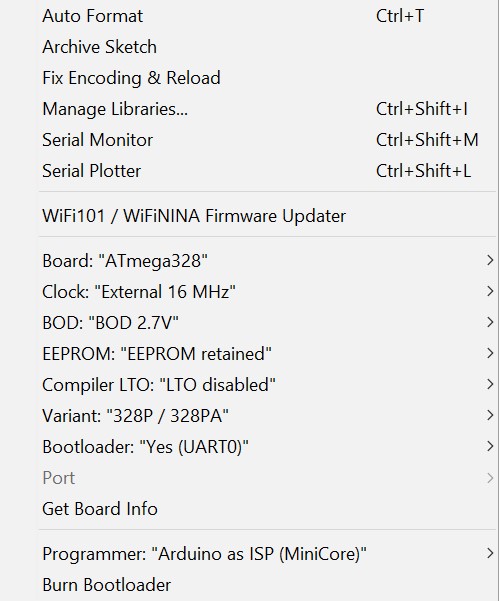Screen dimensions: 499x601
Task: Open Bootloader "Yes (UART0)" submenu
Action: coord(267,447)
